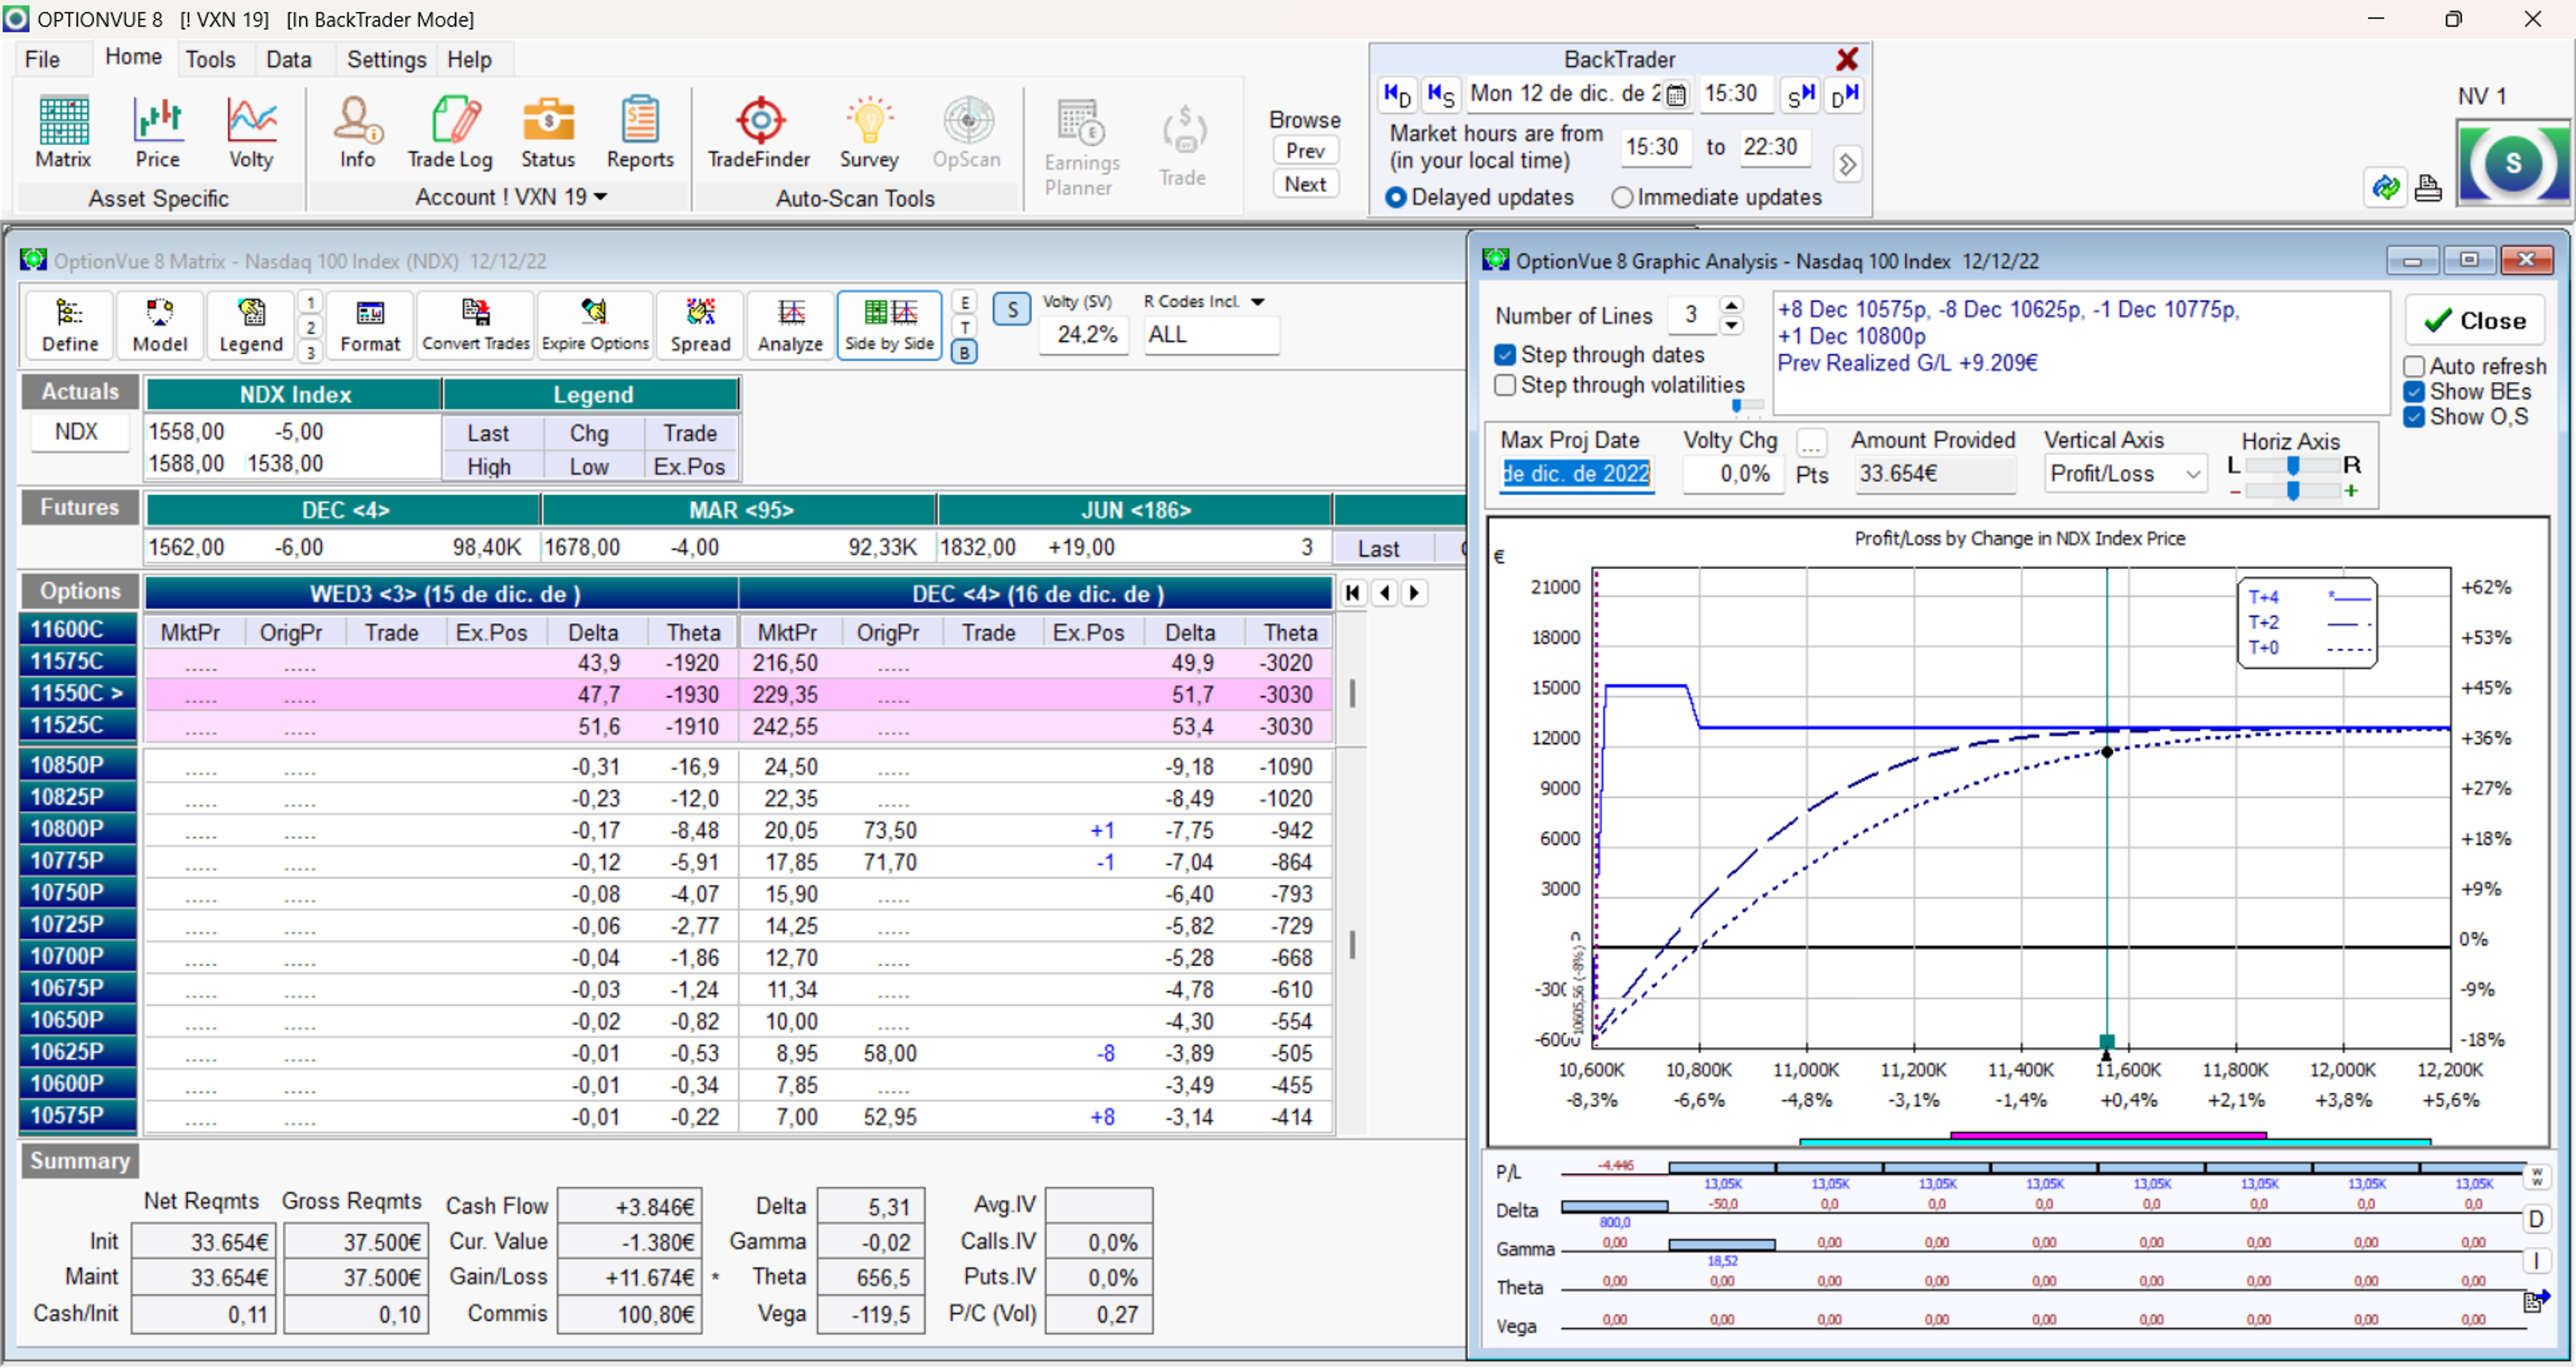Click the Options section label
Image resolution: width=2576 pixels, height=1368 pixels.
[x=79, y=590]
